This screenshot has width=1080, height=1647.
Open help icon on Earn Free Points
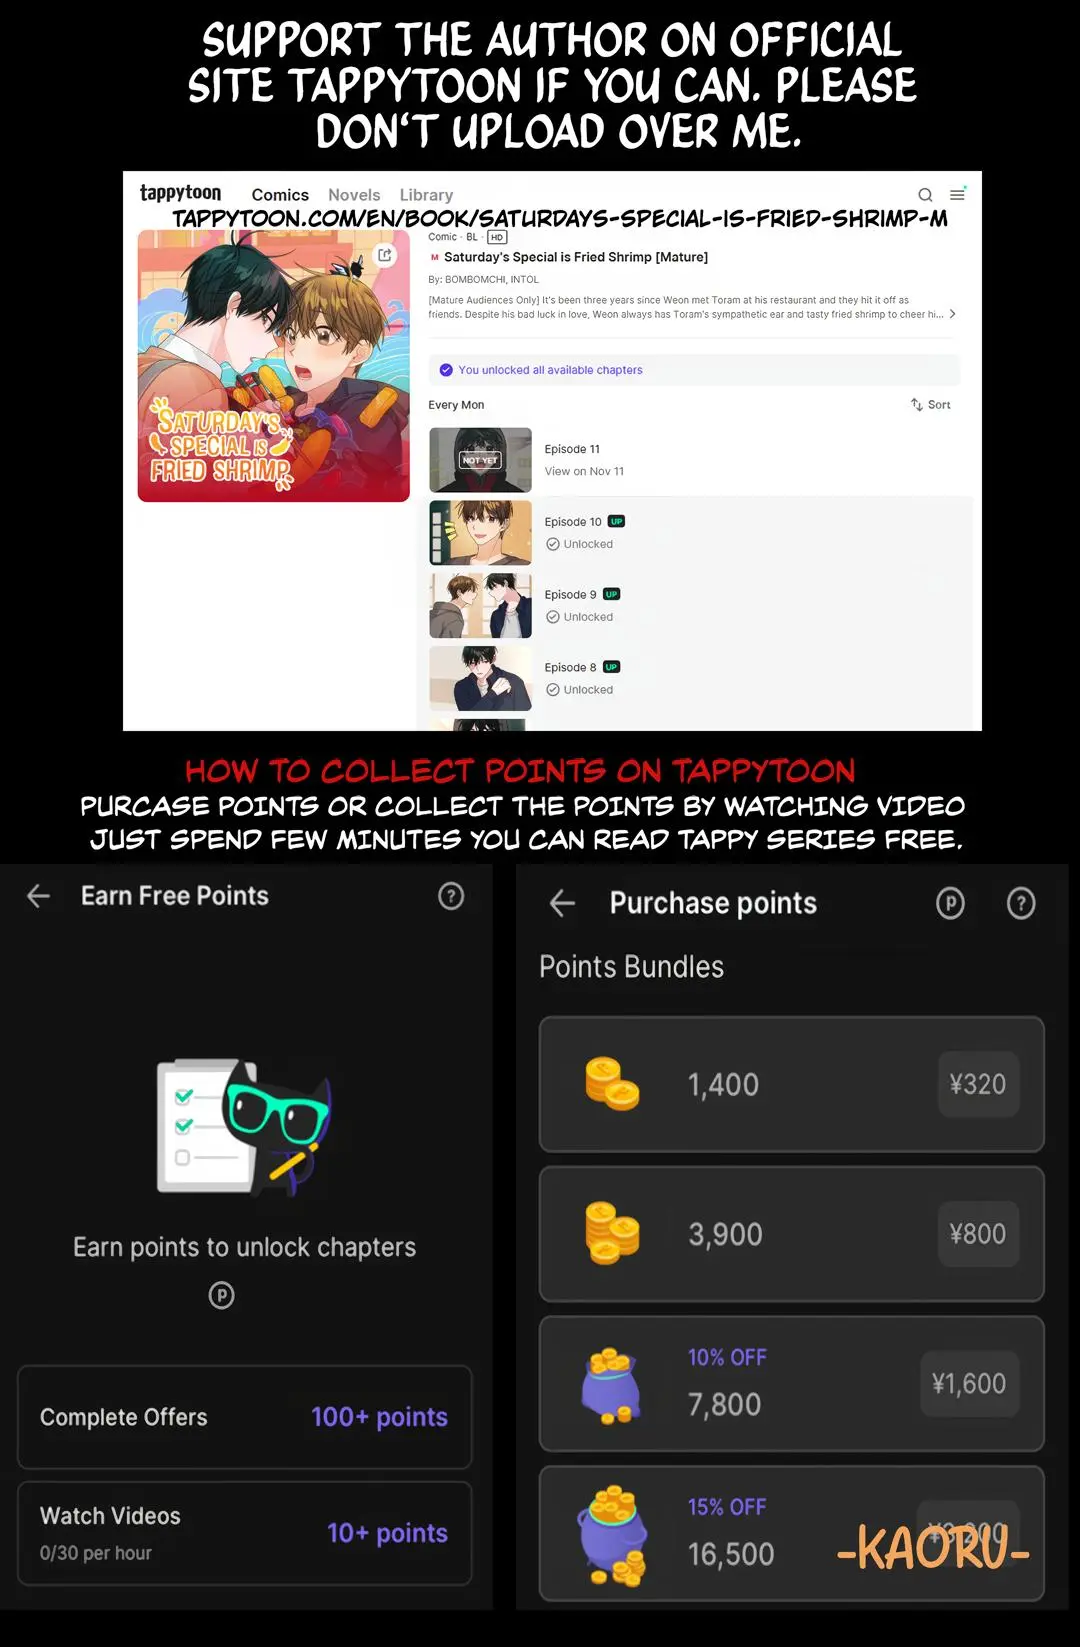point(451,896)
